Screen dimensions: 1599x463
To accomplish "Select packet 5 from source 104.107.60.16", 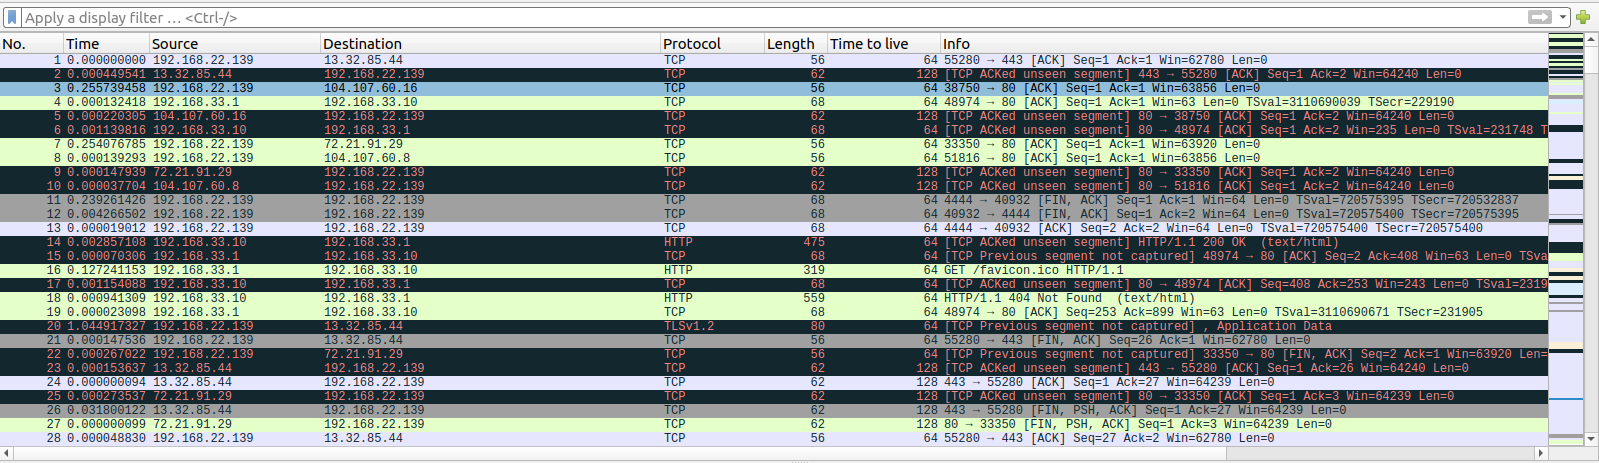I will pos(773,116).
